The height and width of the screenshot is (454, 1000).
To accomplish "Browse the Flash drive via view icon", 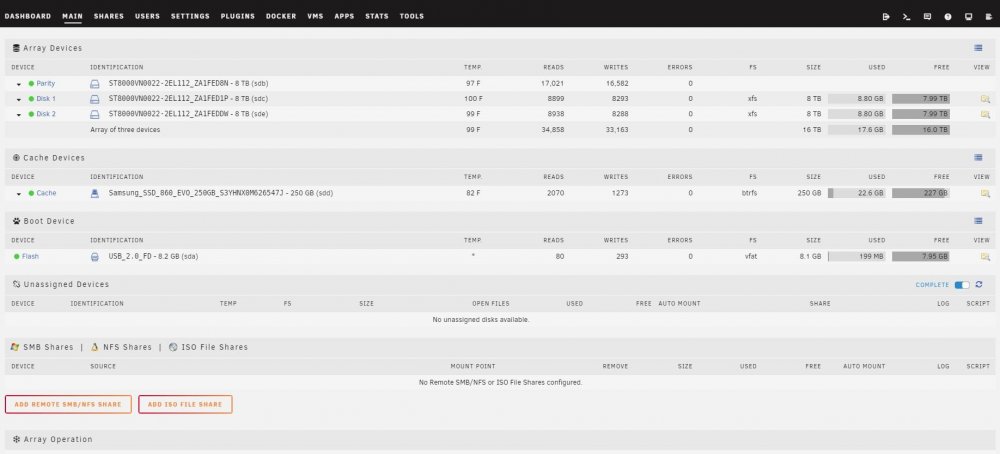I will point(985,256).
